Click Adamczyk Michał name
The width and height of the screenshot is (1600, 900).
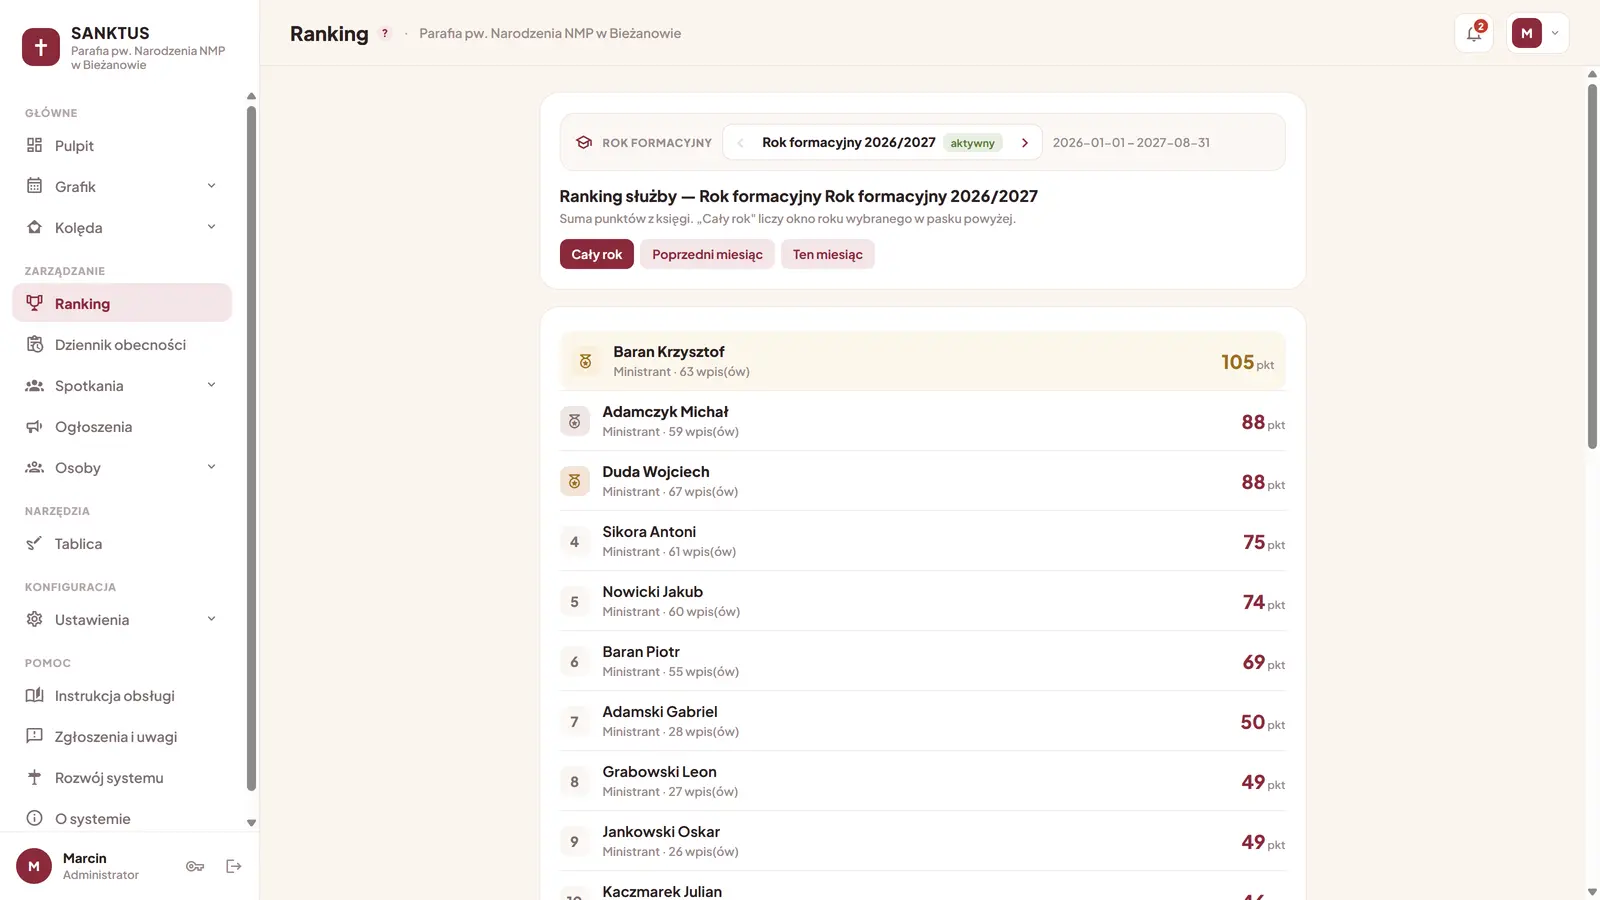point(665,411)
